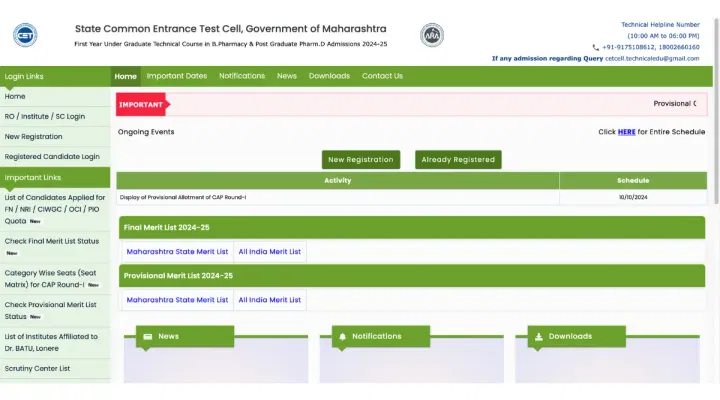Click the News panel header icon

[148, 337]
